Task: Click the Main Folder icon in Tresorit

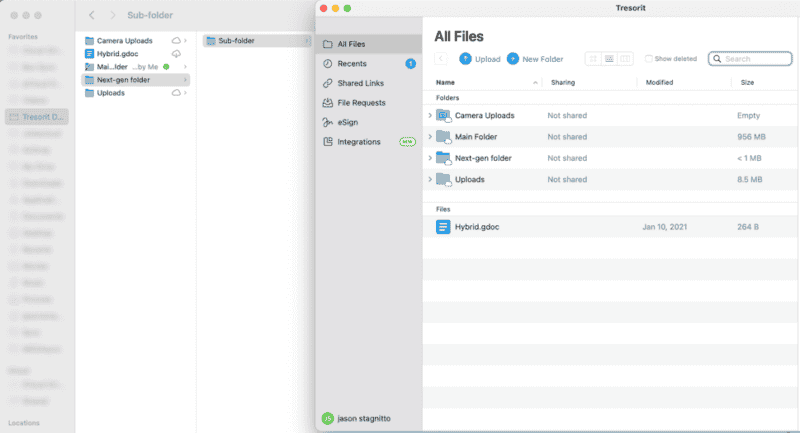Action: 443,137
